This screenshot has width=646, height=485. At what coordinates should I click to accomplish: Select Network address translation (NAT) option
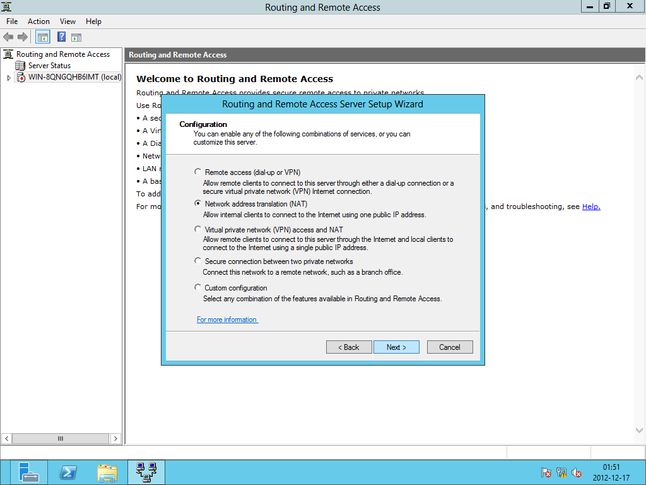[x=198, y=204]
